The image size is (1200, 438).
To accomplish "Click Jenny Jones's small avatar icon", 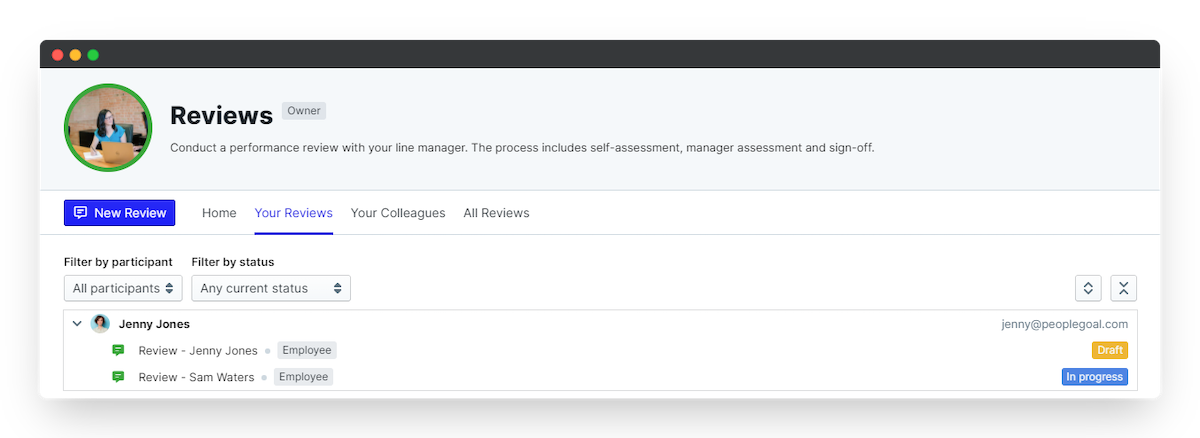I will [x=100, y=324].
